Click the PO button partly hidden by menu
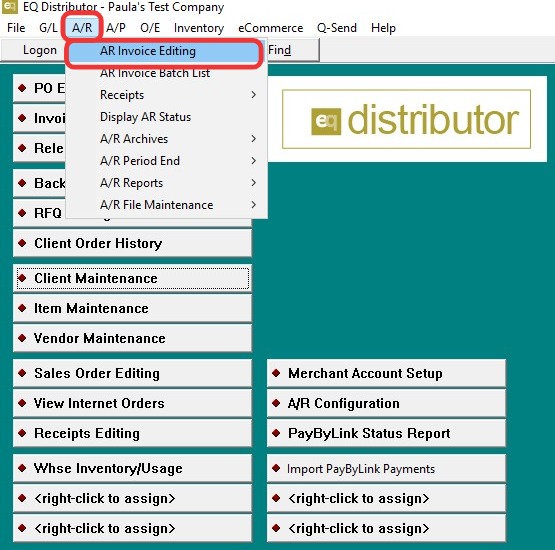 pyautogui.click(x=39, y=88)
